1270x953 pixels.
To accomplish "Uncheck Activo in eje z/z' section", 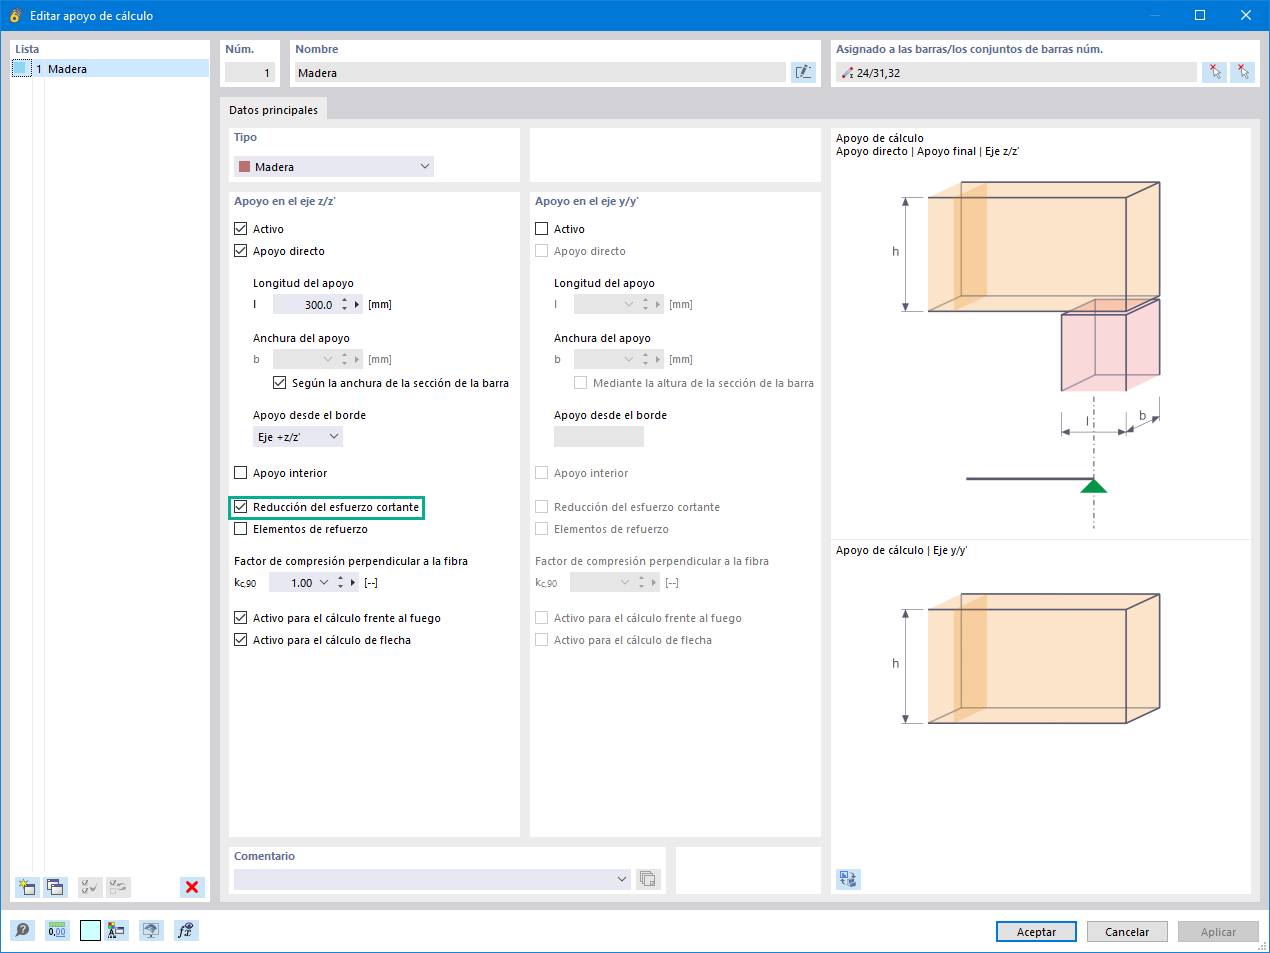I will pyautogui.click(x=241, y=229).
